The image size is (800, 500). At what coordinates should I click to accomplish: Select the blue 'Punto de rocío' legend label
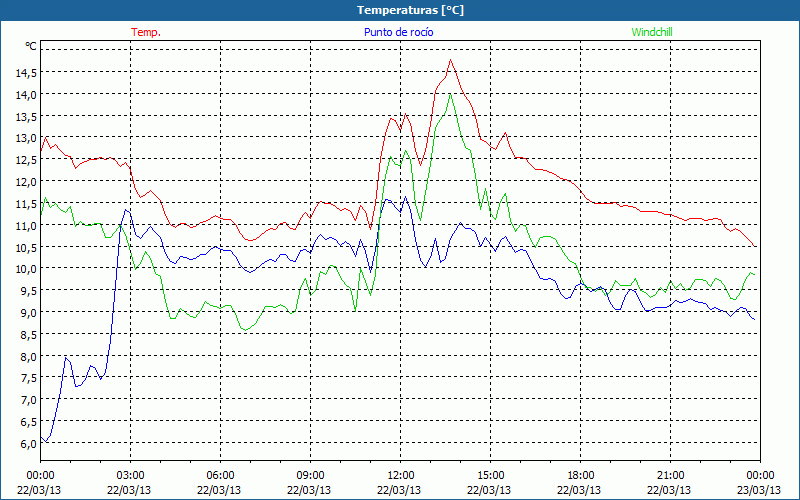pos(398,32)
